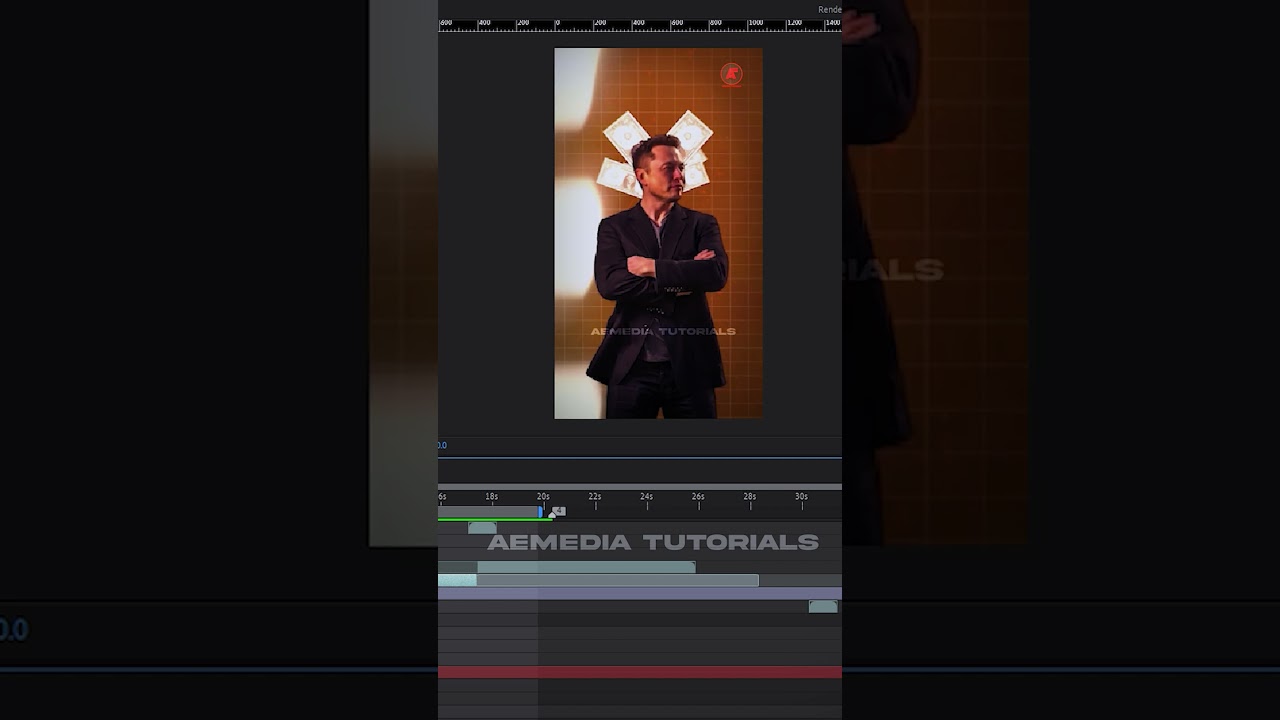Image resolution: width=1280 pixels, height=720 pixels.
Task: Click the blue work area end handle
Action: tap(541, 512)
